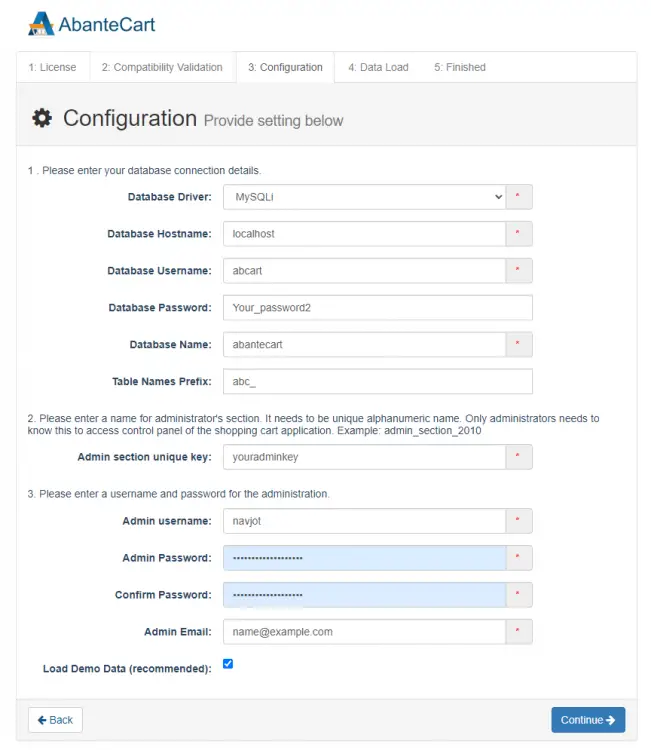Image resolution: width=651 pixels, height=750 pixels.
Task: Click the required marker beside Database Name
Action: (x=518, y=345)
